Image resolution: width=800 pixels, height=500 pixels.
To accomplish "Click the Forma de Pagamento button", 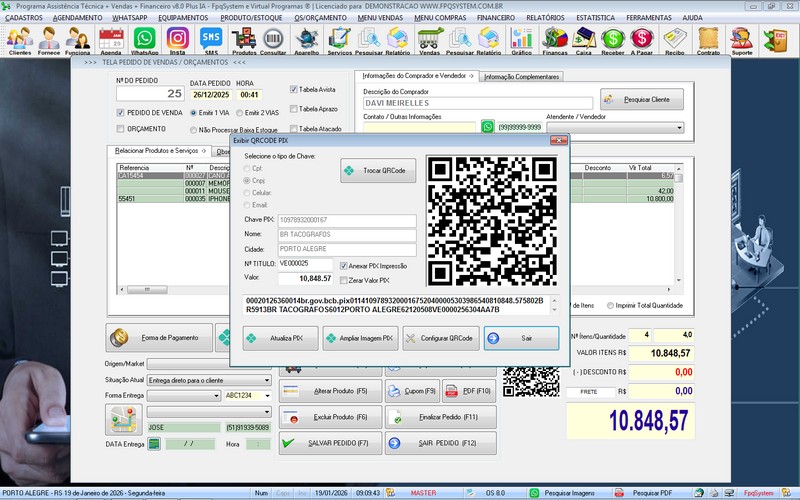I will click(x=159, y=338).
